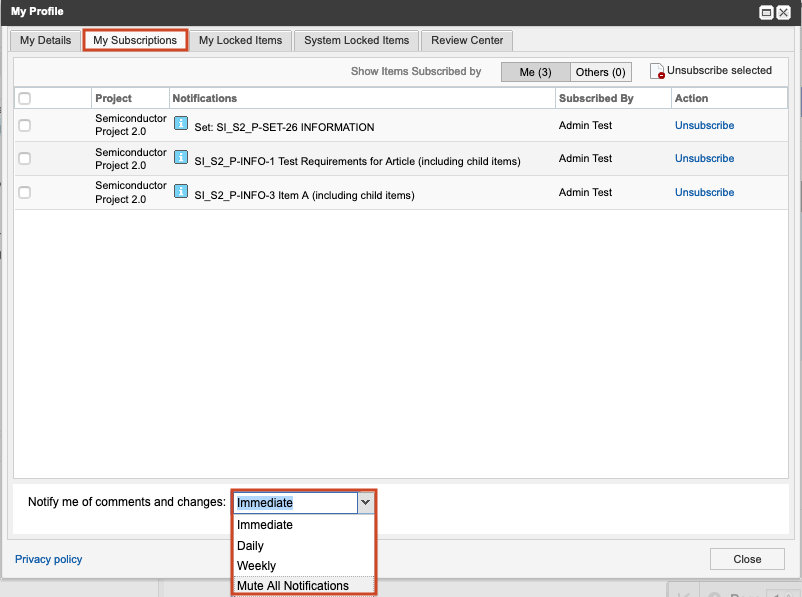Click the Unsubscribe selected document icon

click(x=657, y=71)
